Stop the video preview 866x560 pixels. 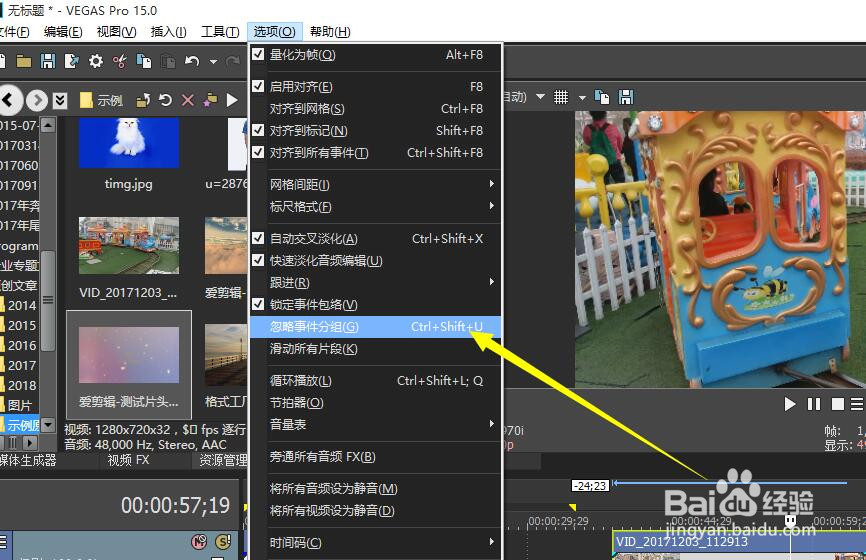pos(838,404)
